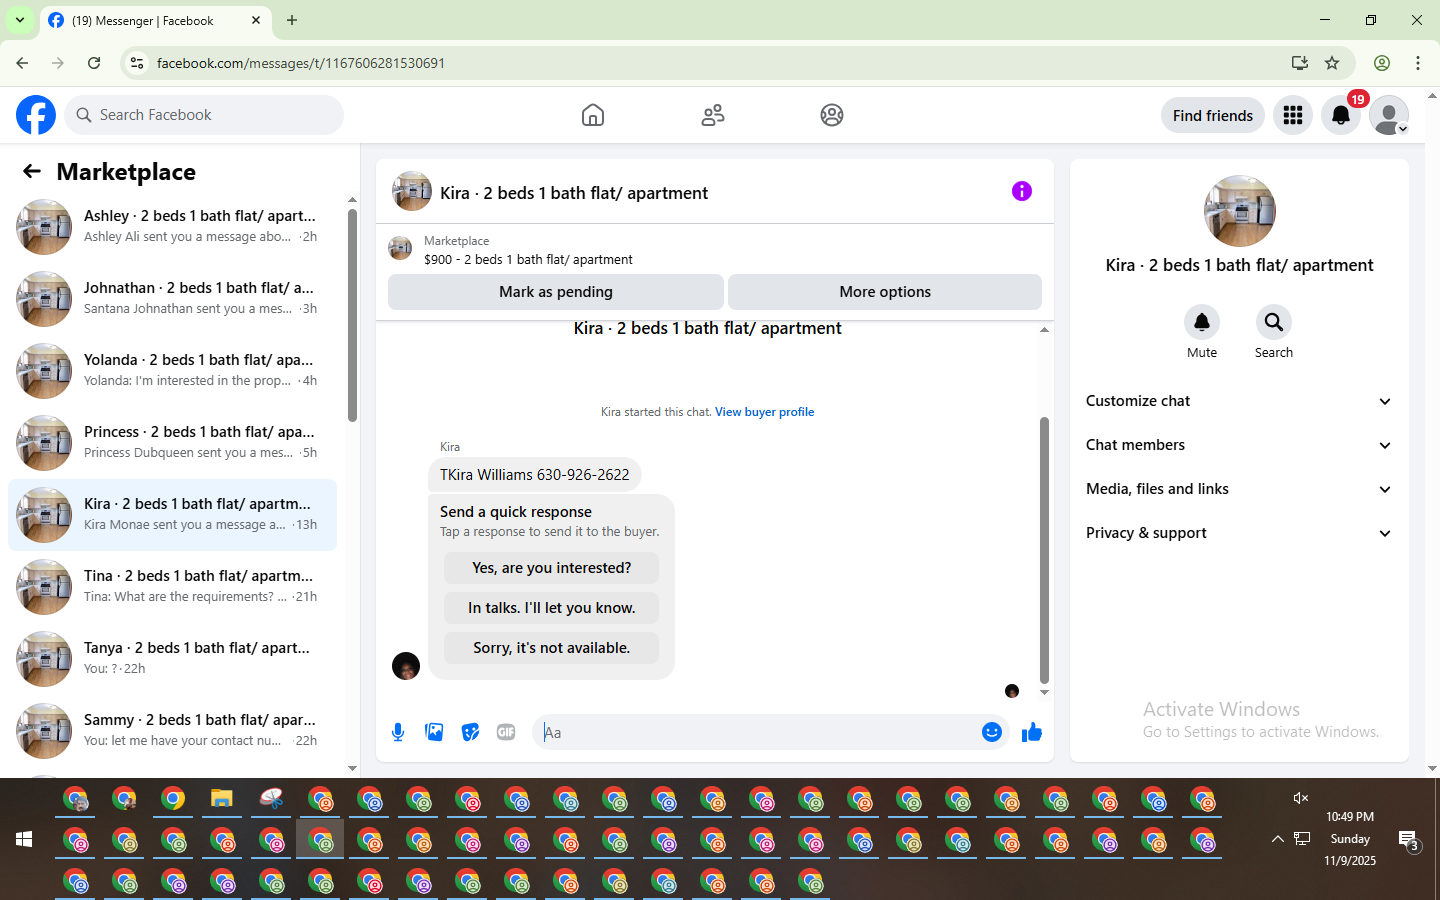Open the Facebook menu grid icon
This screenshot has height=900, width=1440.
click(x=1293, y=115)
